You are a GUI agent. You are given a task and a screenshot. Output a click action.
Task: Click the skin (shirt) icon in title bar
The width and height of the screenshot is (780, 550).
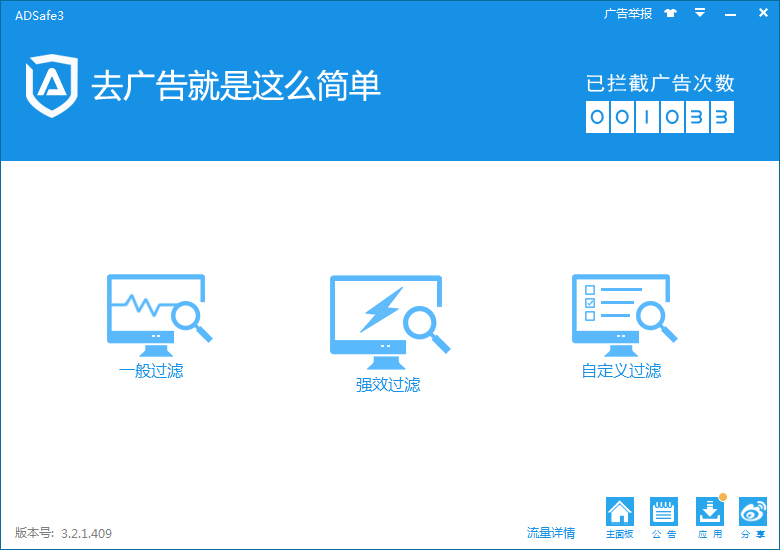click(x=671, y=13)
